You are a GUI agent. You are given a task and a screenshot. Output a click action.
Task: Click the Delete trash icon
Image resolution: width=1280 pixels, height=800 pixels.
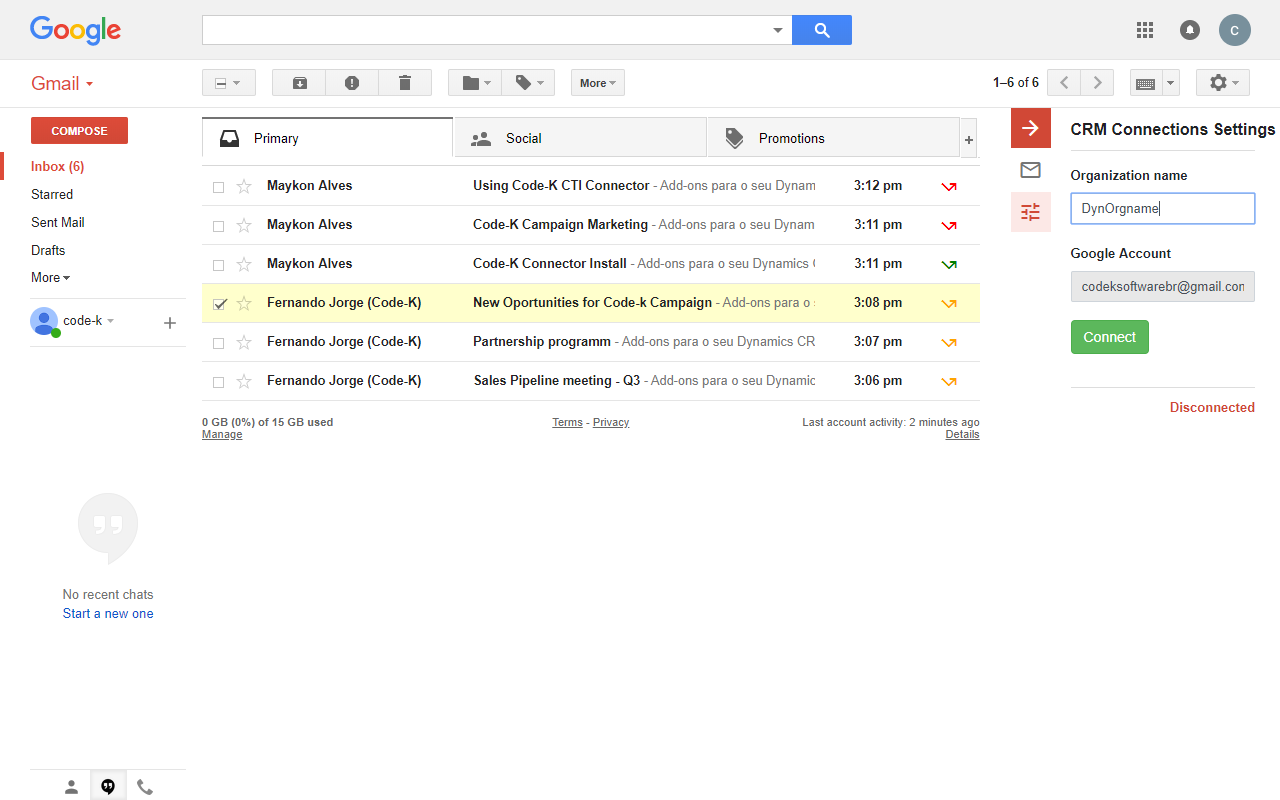point(405,83)
